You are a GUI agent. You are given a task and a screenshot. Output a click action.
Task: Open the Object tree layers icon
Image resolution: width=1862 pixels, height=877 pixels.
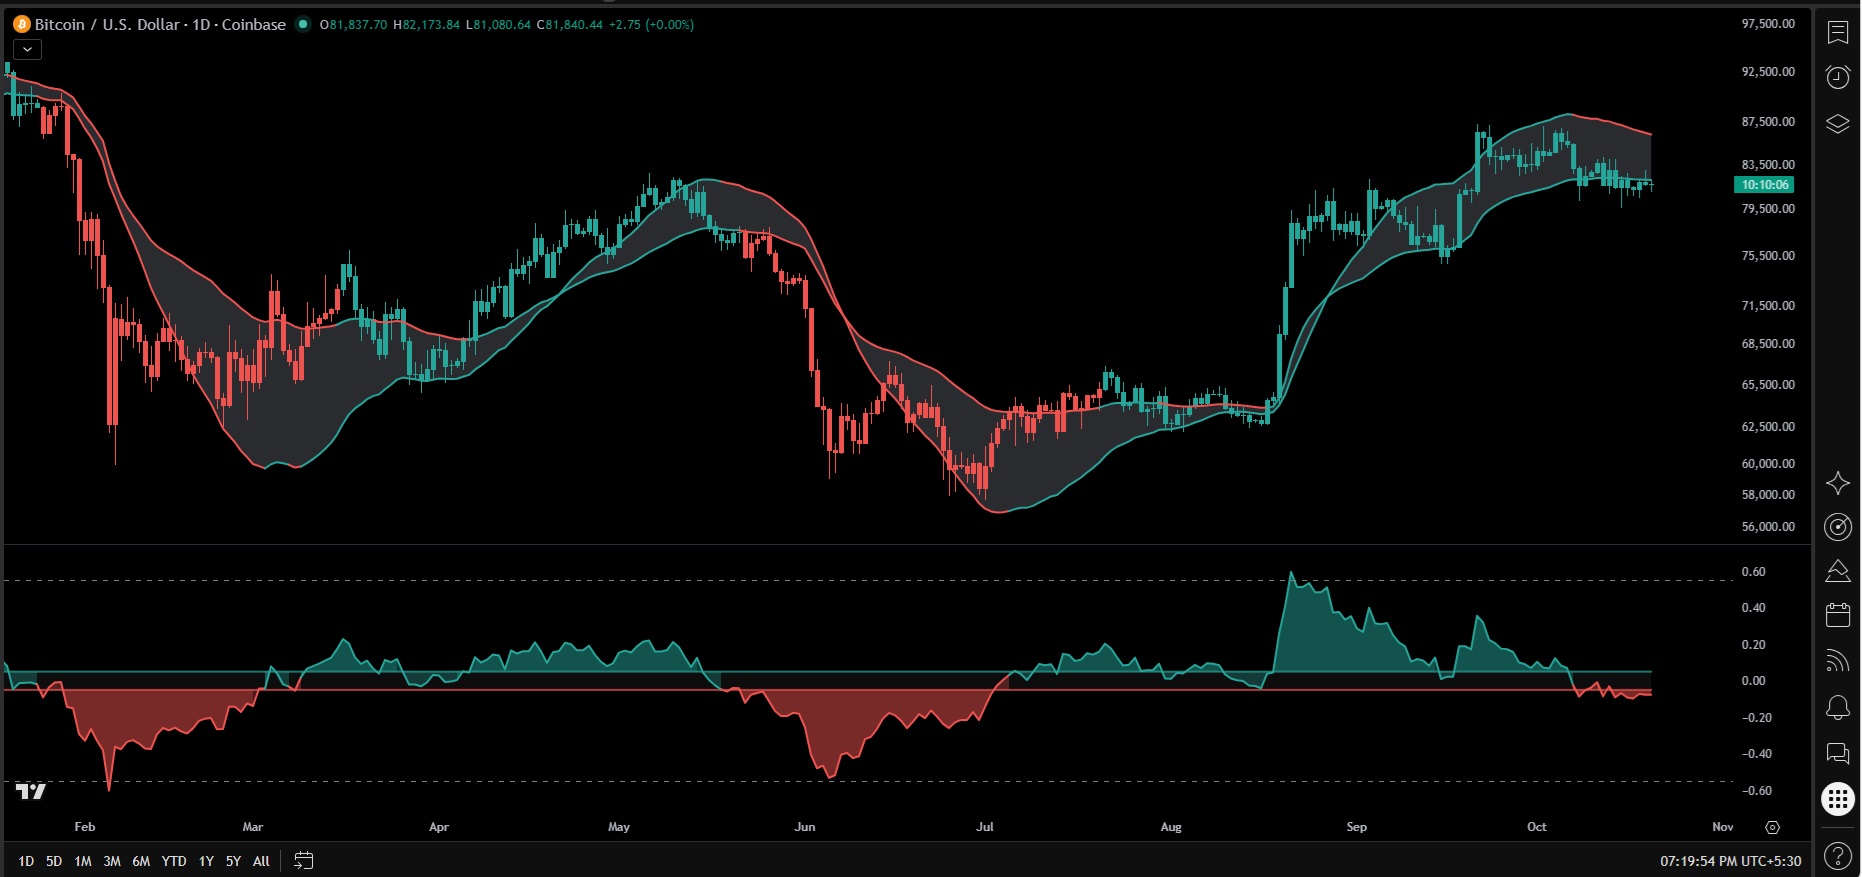tap(1838, 124)
